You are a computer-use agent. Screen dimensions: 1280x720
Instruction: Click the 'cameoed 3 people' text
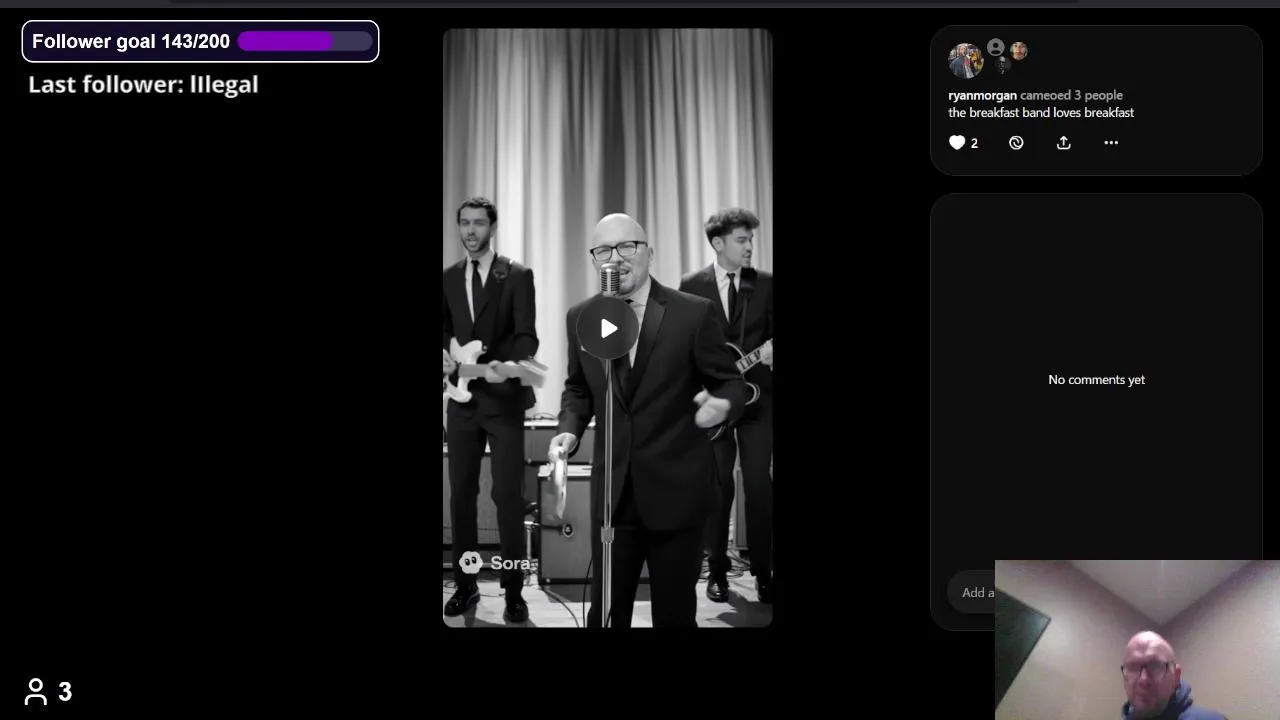tap(1071, 95)
